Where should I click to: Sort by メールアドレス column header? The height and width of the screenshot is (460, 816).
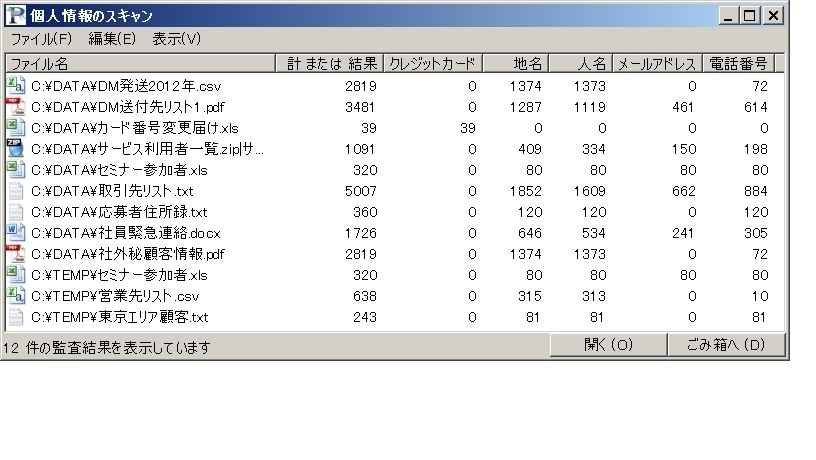[658, 63]
